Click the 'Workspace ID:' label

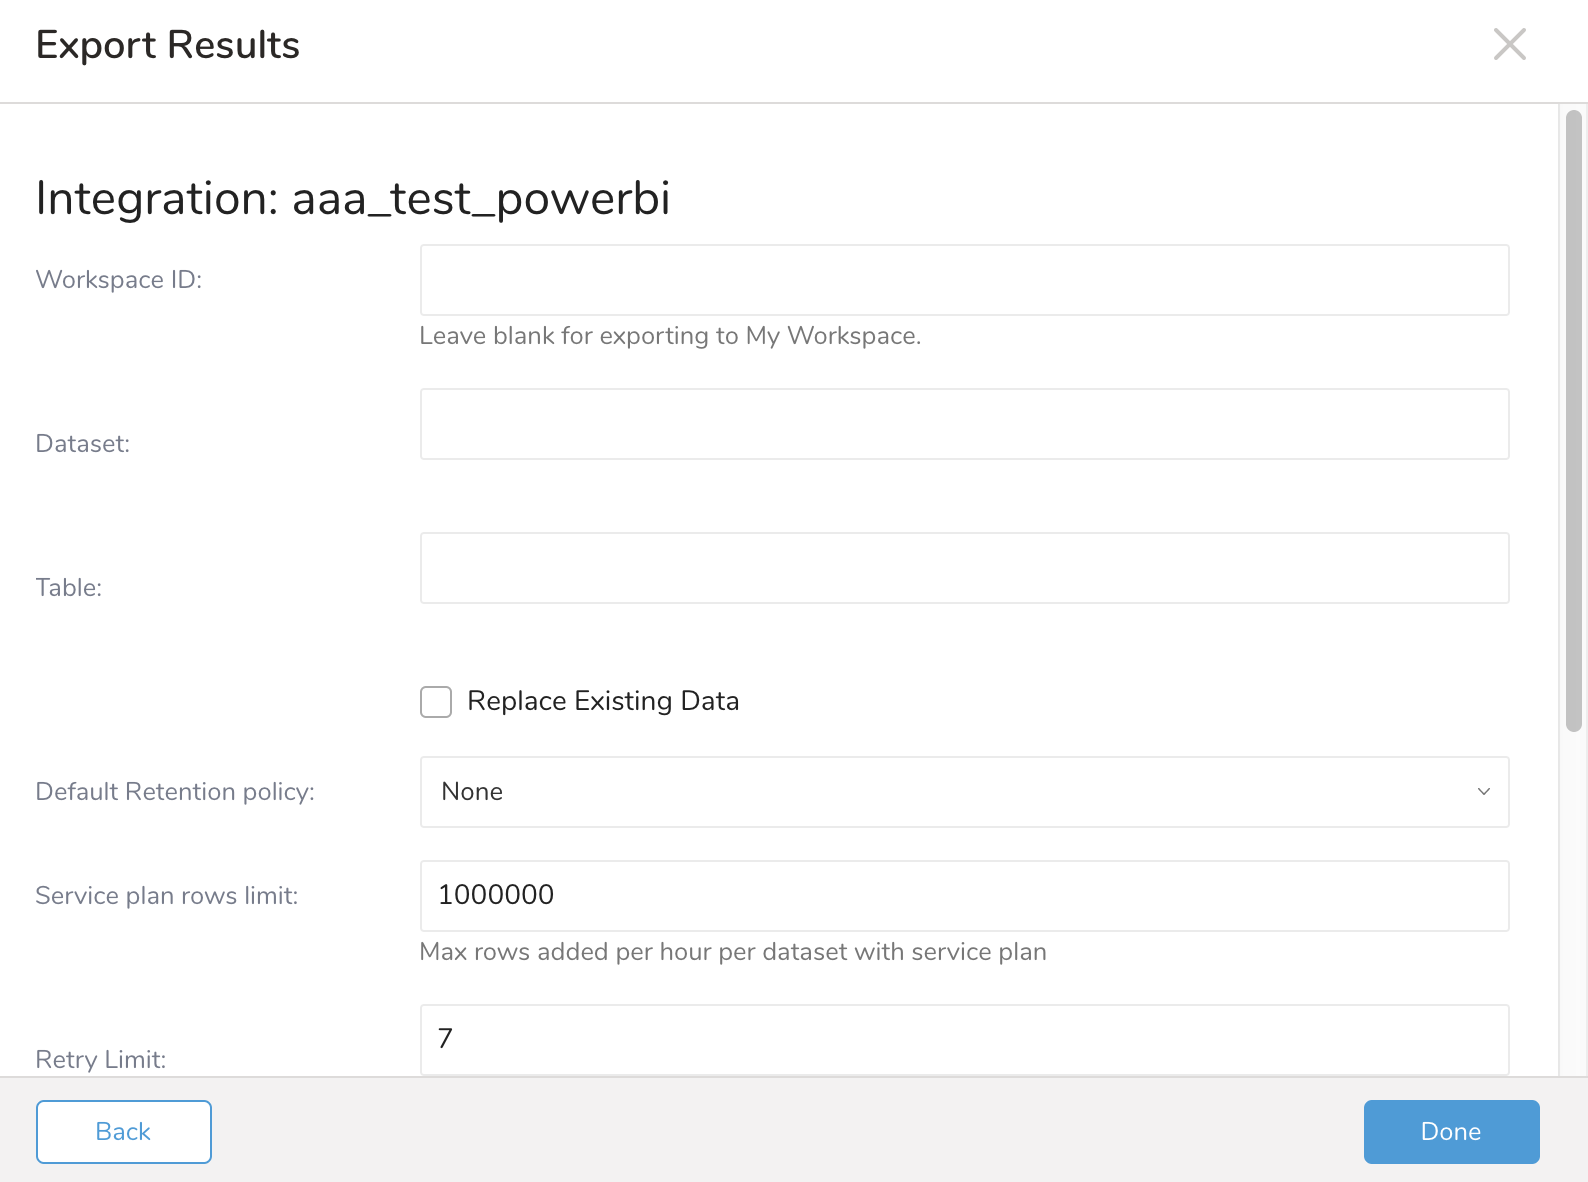coord(119,280)
